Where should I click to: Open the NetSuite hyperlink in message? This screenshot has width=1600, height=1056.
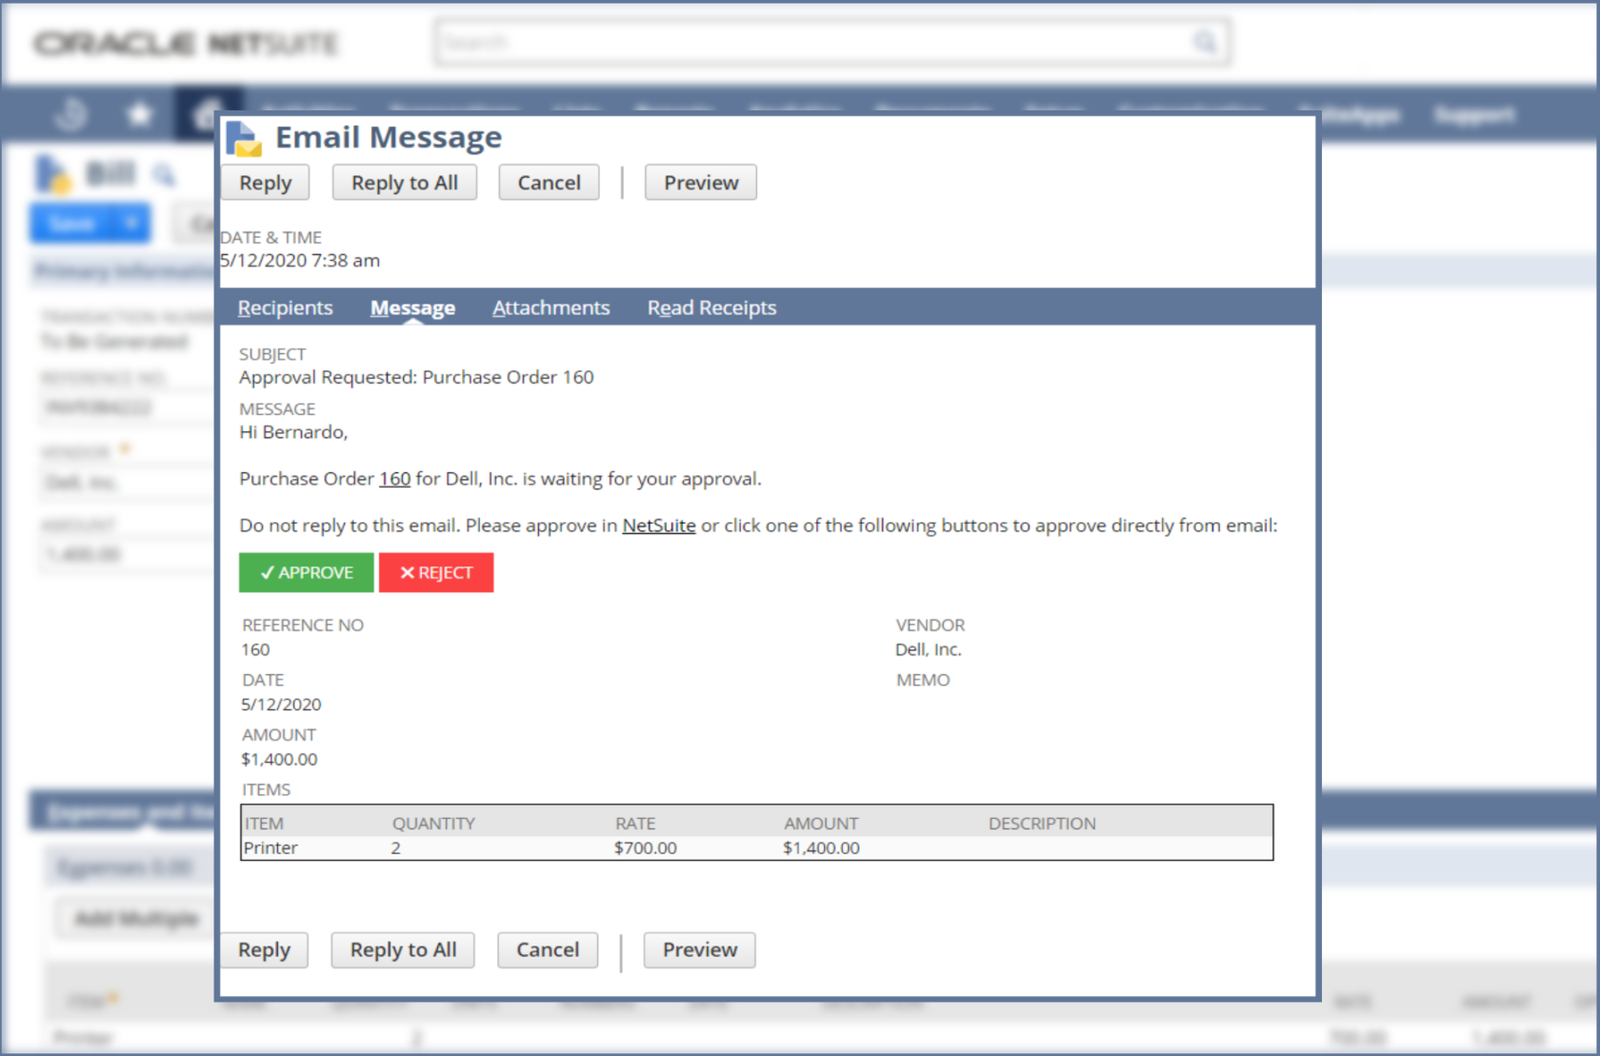[659, 526]
